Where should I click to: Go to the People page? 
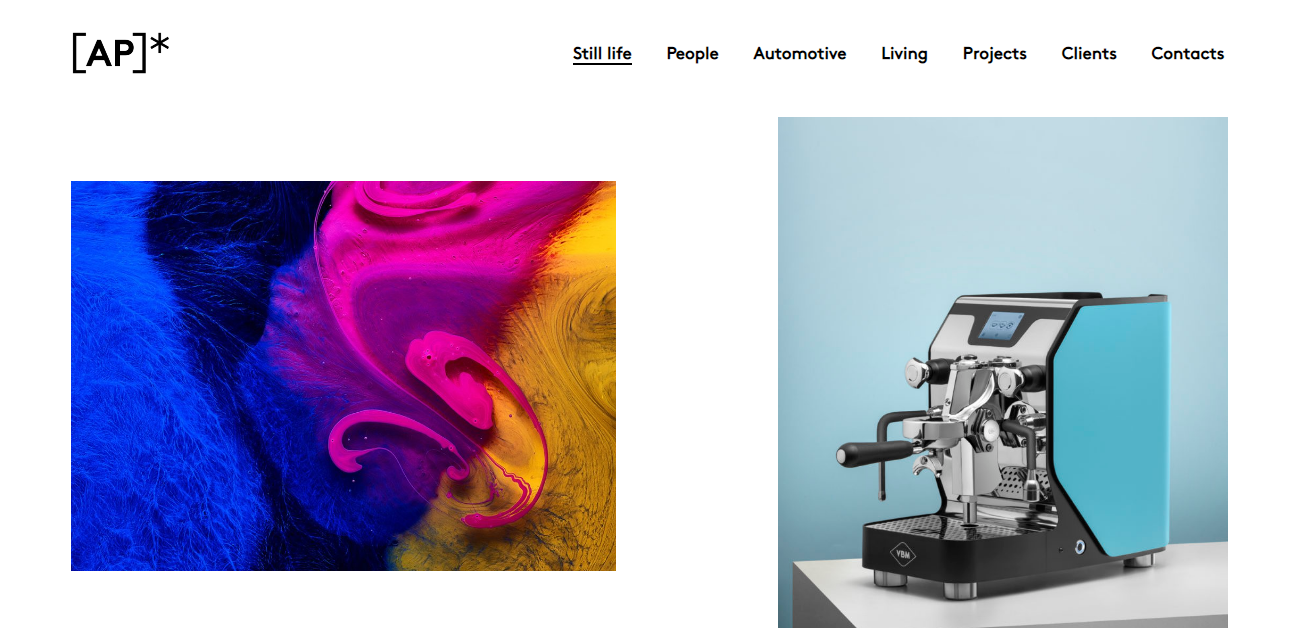pos(692,53)
